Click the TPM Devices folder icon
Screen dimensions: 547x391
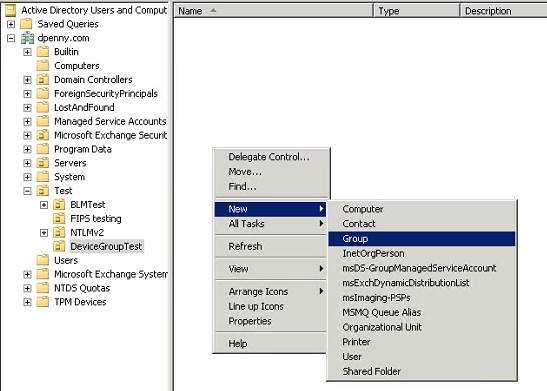[x=43, y=302]
